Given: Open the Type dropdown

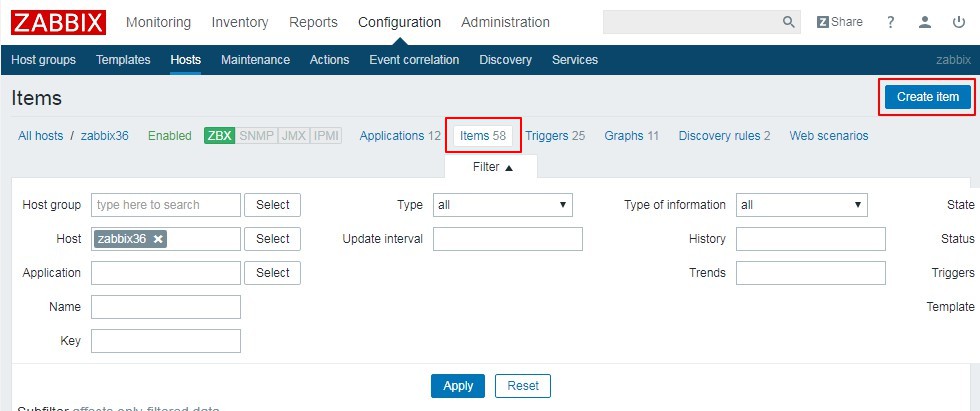Looking at the screenshot, I should pos(502,205).
